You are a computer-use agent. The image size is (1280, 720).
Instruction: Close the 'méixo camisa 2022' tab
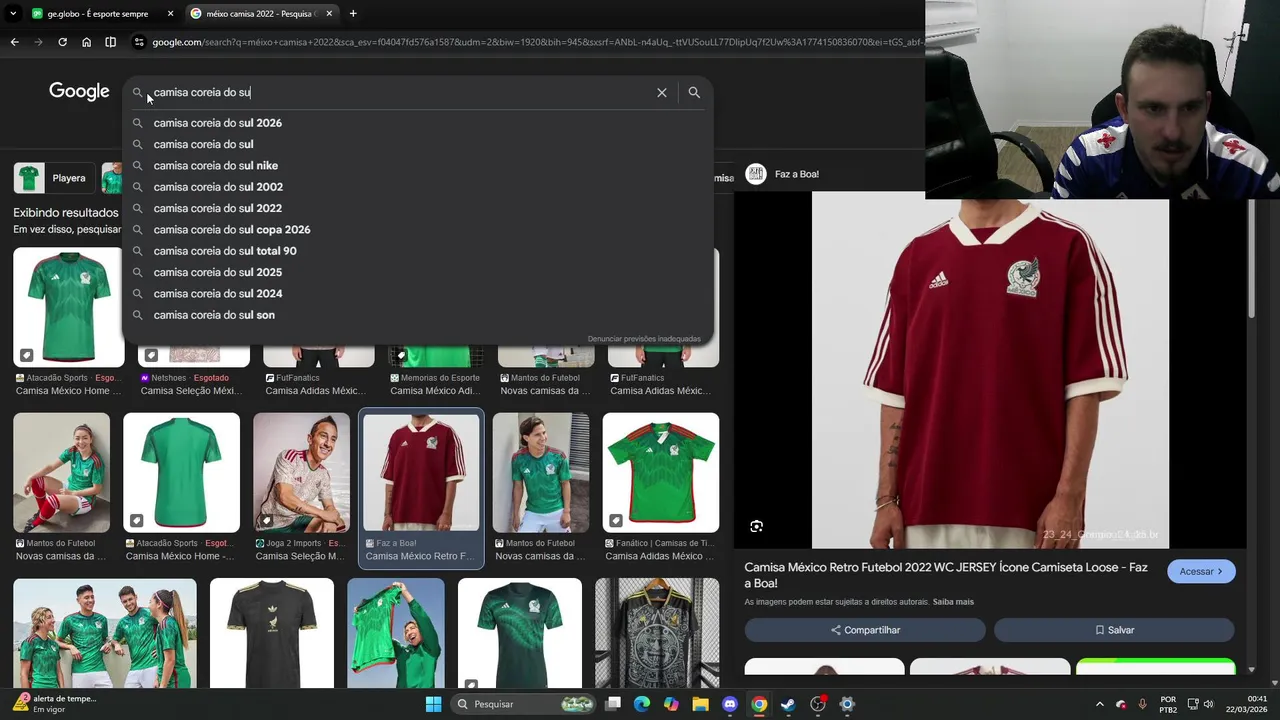329,14
